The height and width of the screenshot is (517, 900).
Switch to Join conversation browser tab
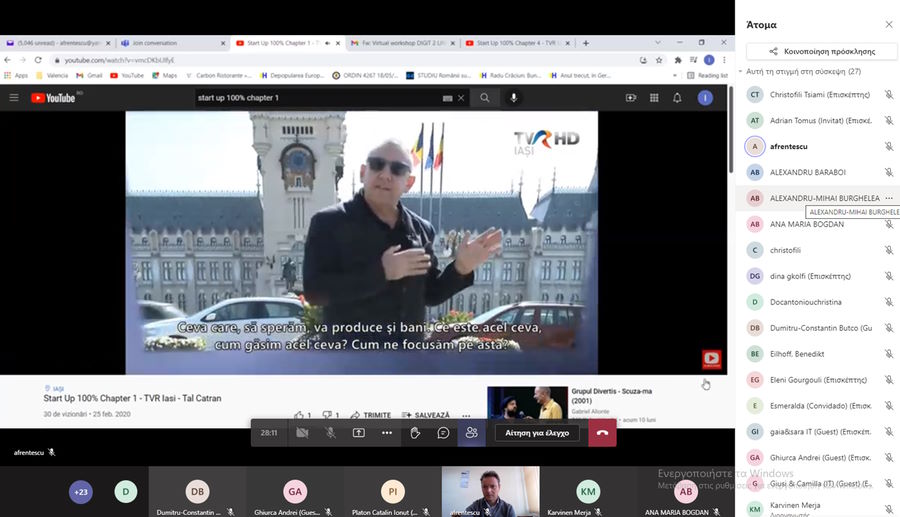(172, 43)
